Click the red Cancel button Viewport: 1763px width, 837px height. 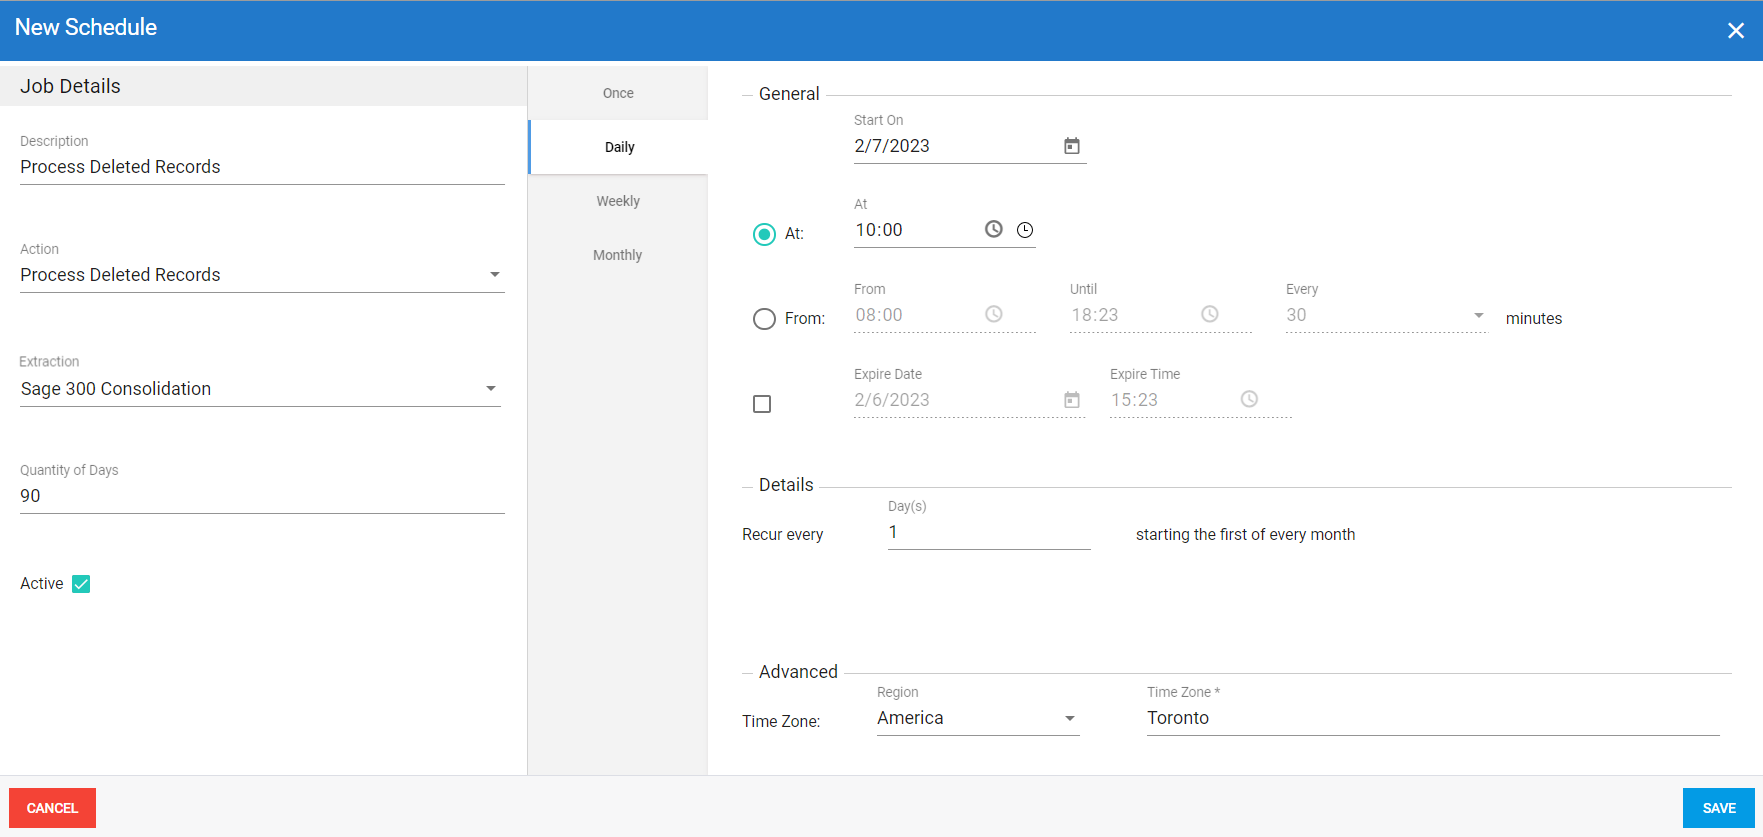pyautogui.click(x=52, y=808)
